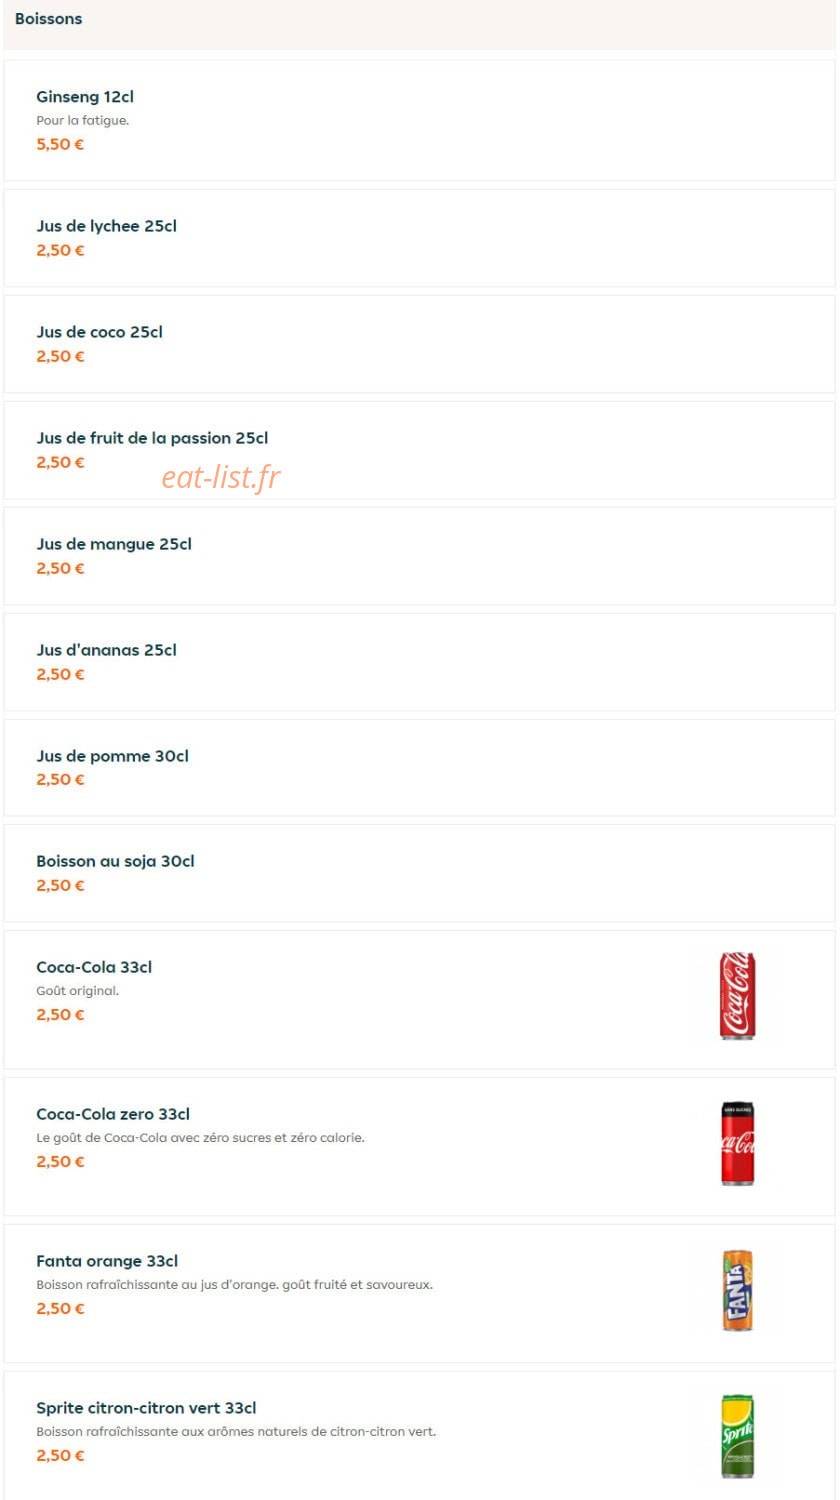Click the Coca-Cola zero 33cl title
The image size is (840, 1500).
coord(113,1114)
